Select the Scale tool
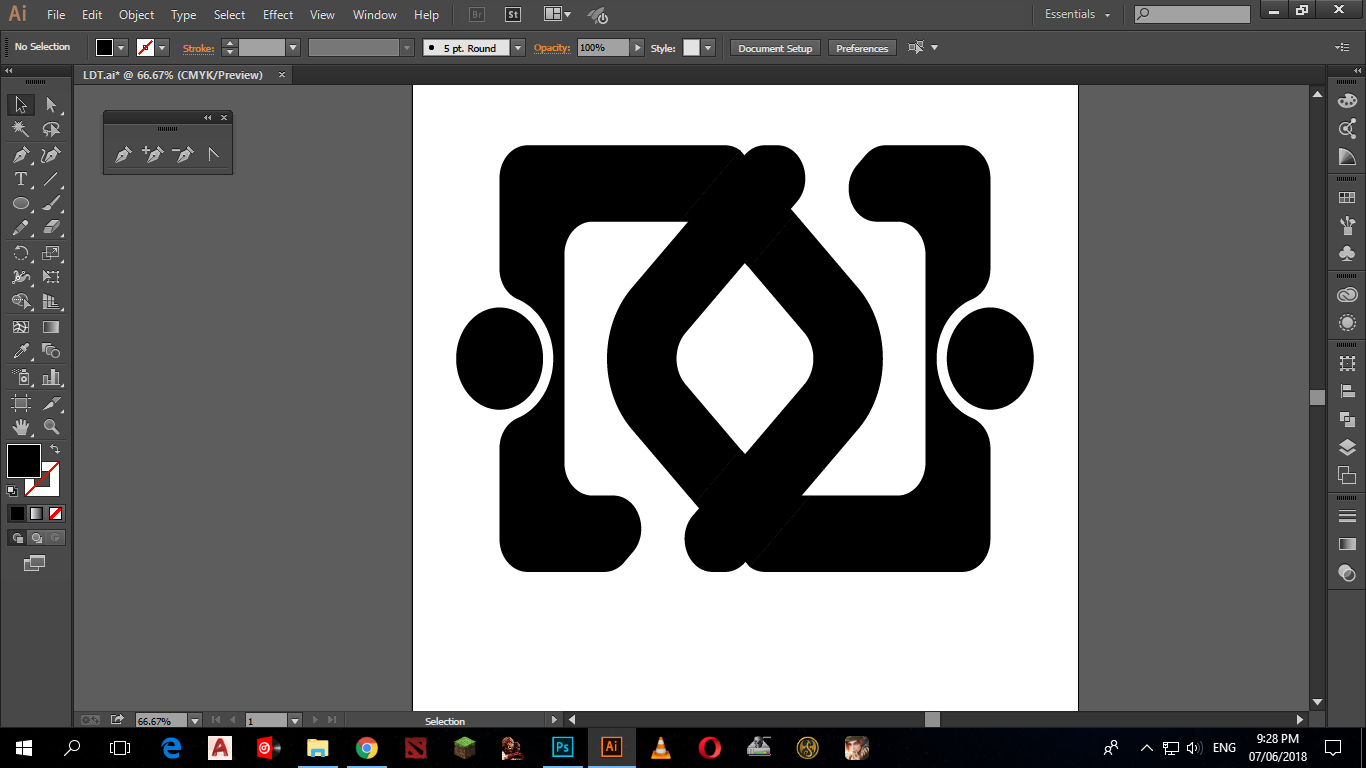1366x768 pixels. tap(51, 253)
